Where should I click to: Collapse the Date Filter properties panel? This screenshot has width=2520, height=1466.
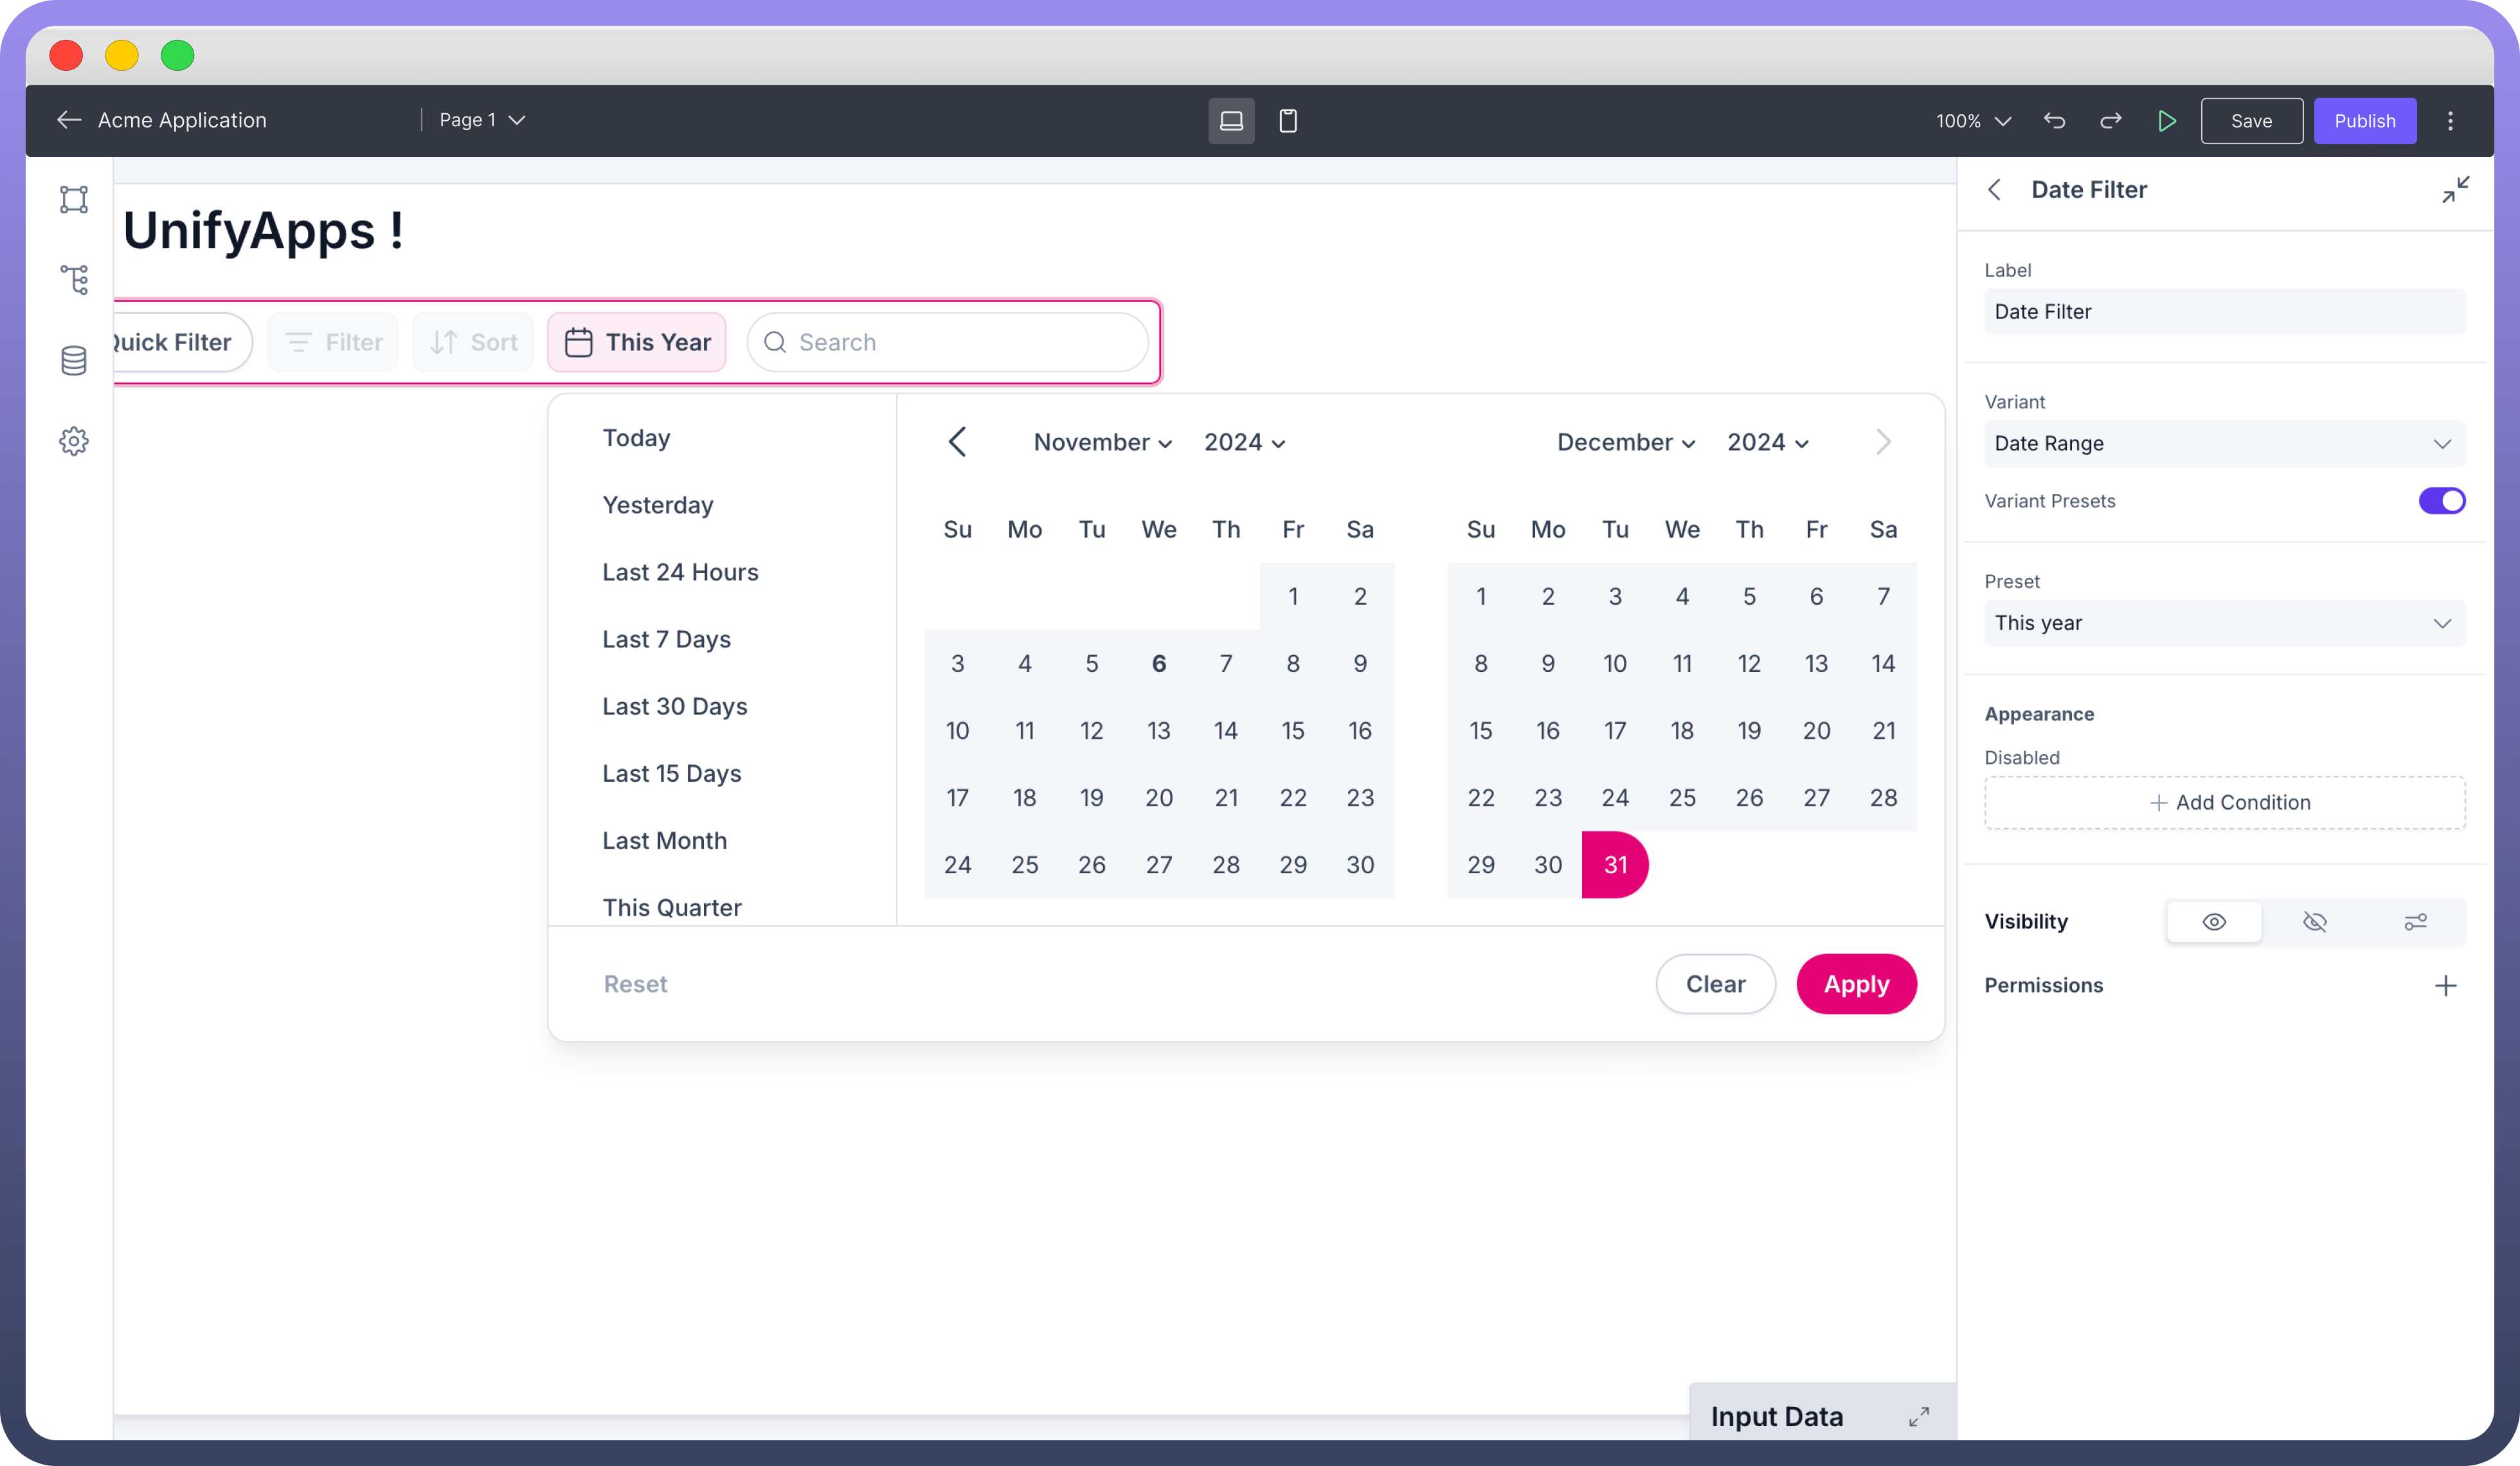coord(2457,189)
